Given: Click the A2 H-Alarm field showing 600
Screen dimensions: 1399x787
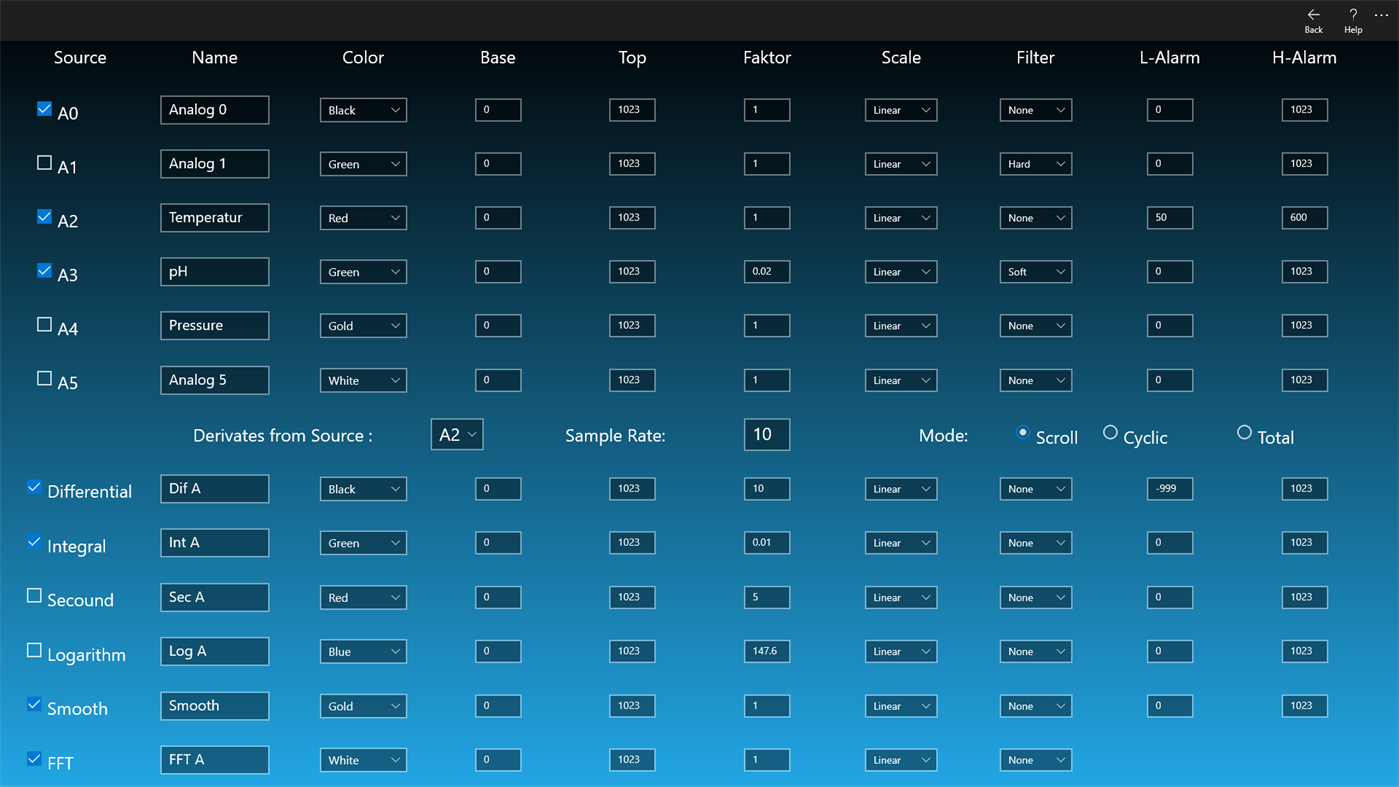Looking at the screenshot, I should [1305, 218].
